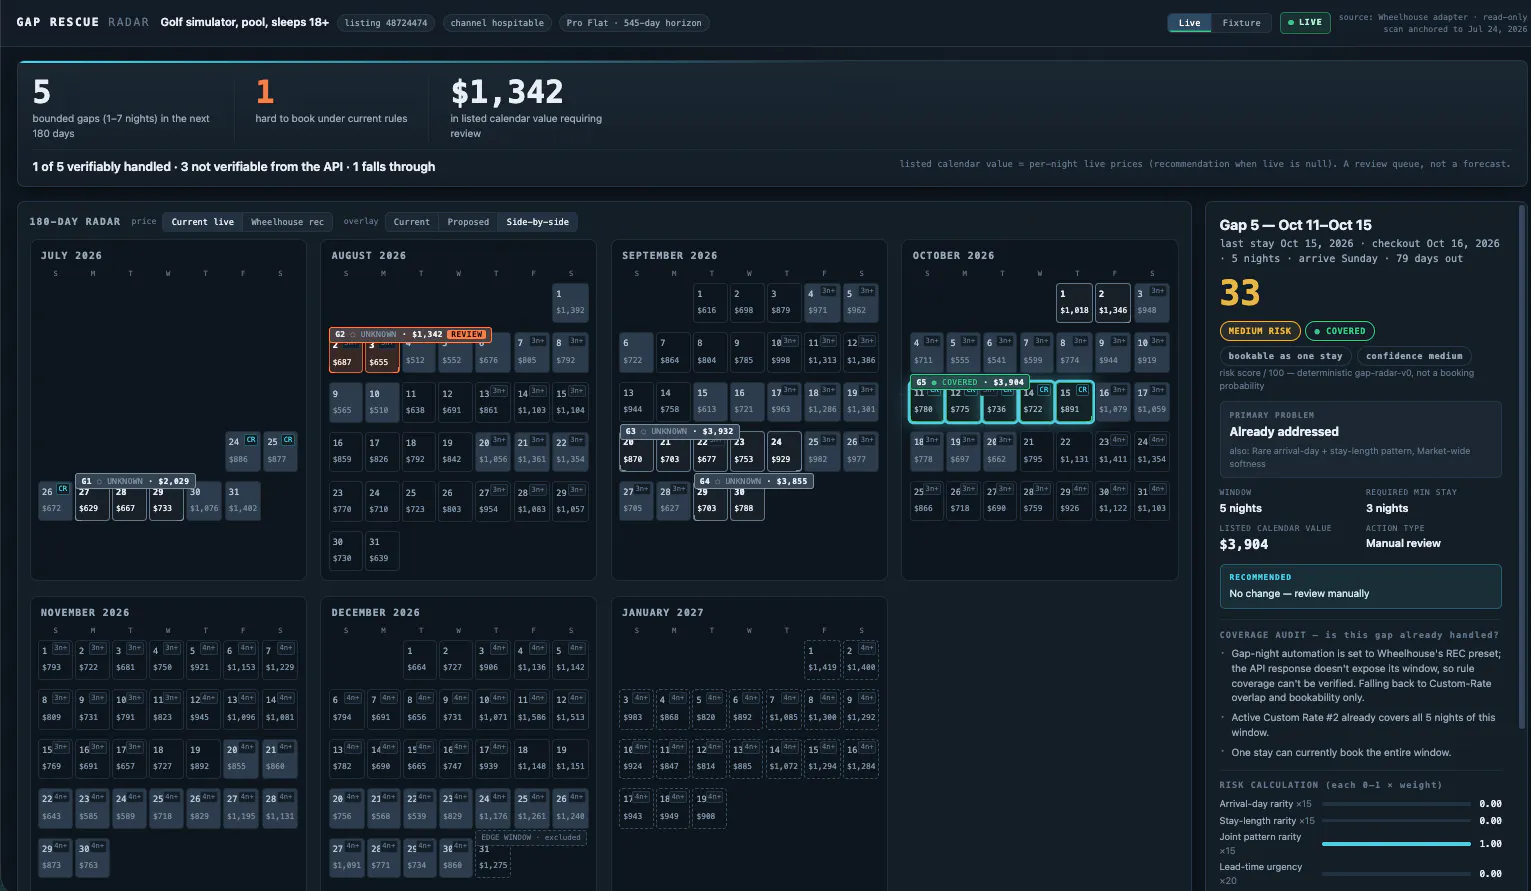Viewport: 1531px width, 891px height.
Task: Click the Manual review action type value
Action: (1403, 544)
